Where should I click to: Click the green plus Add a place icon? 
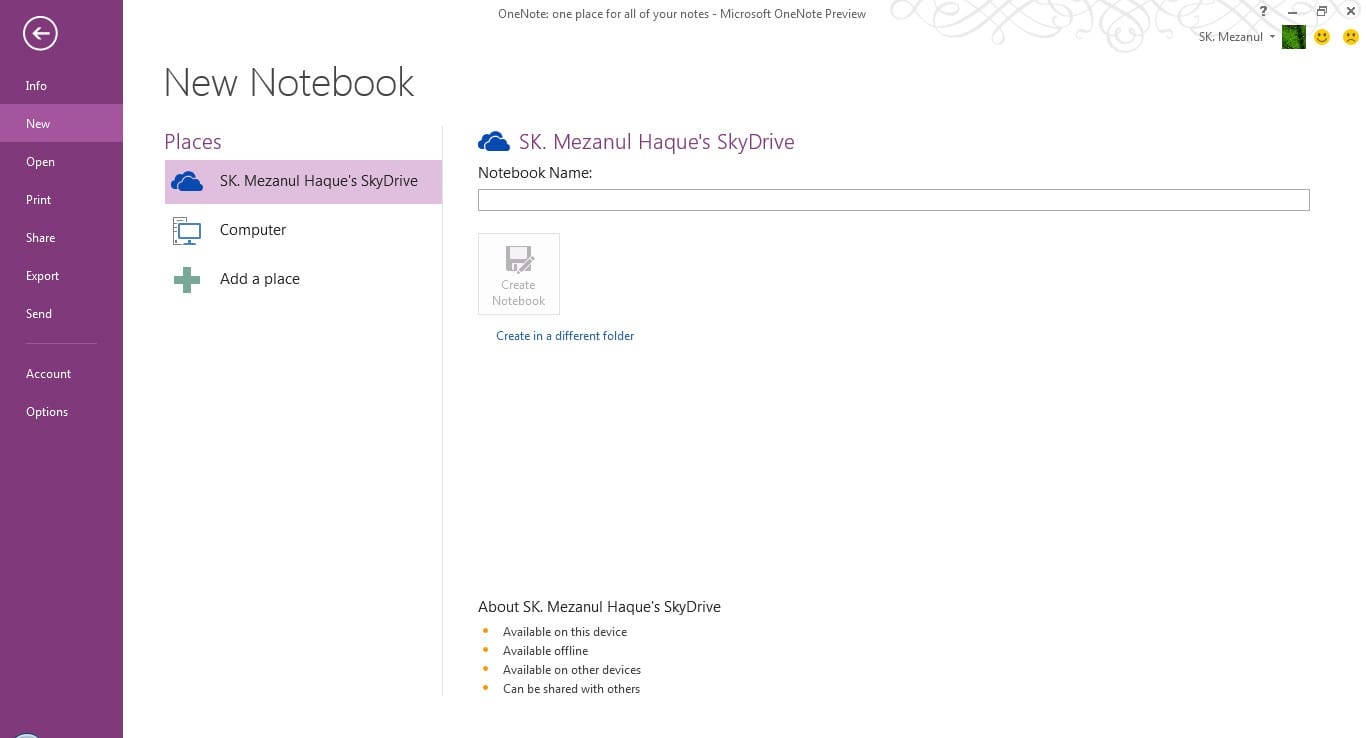pos(187,279)
